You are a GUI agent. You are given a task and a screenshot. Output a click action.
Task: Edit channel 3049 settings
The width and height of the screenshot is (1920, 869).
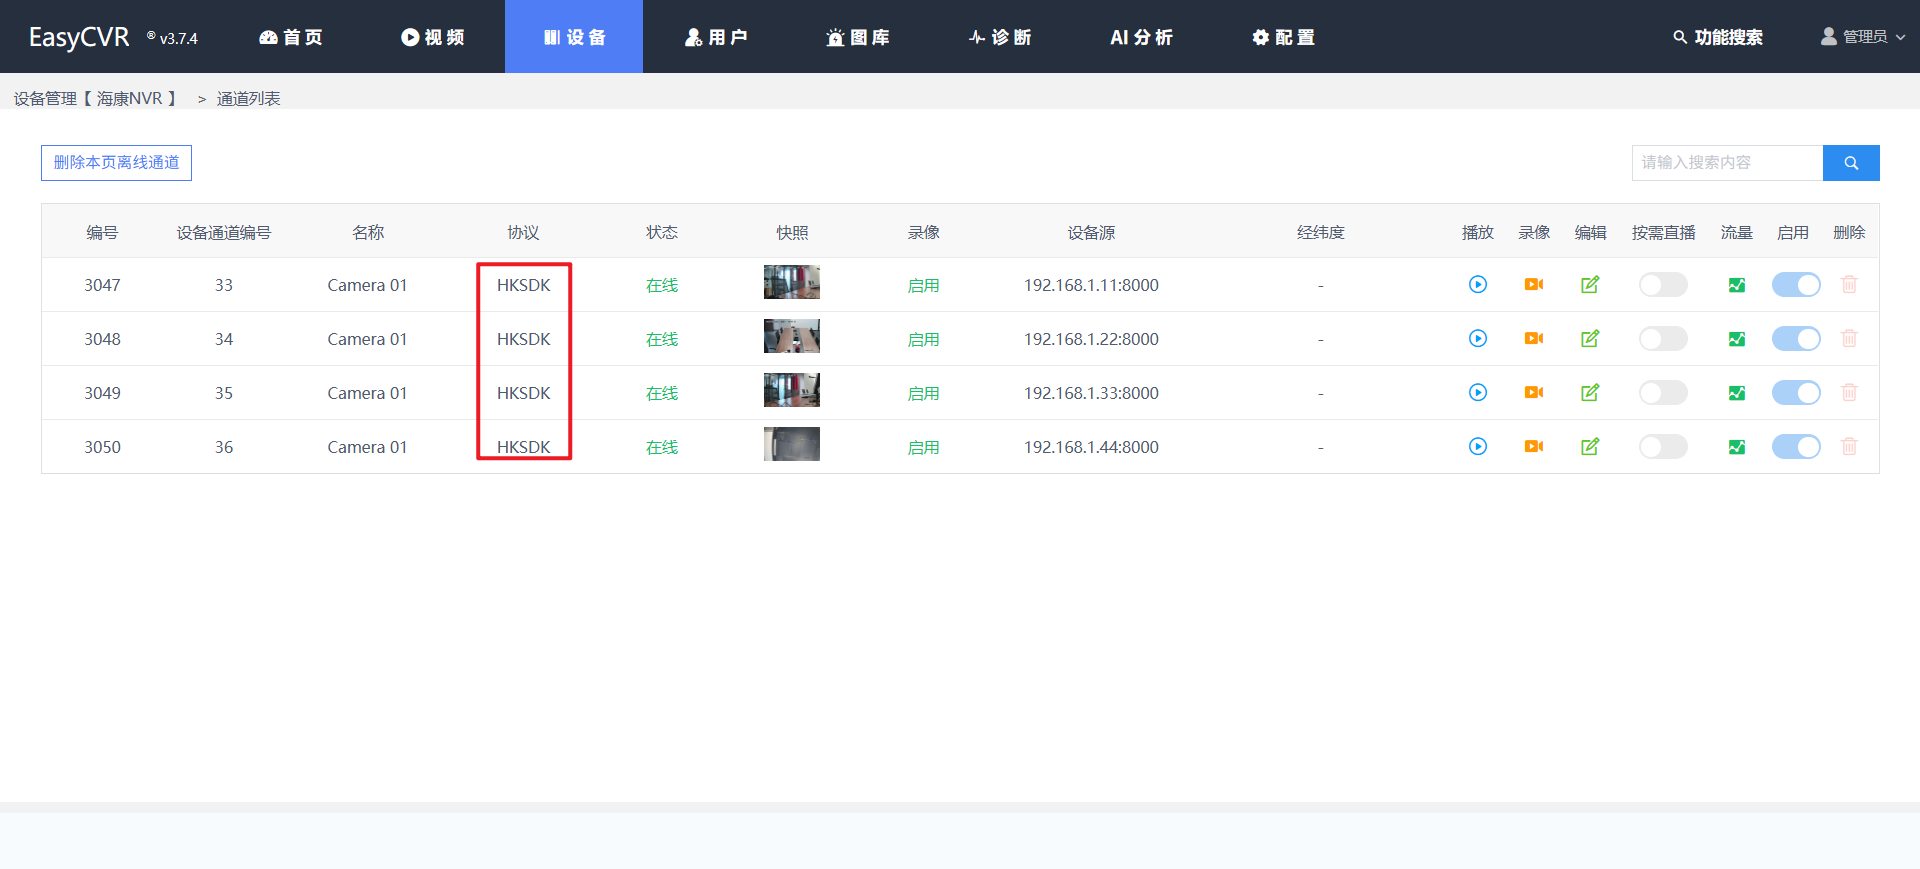(1589, 393)
